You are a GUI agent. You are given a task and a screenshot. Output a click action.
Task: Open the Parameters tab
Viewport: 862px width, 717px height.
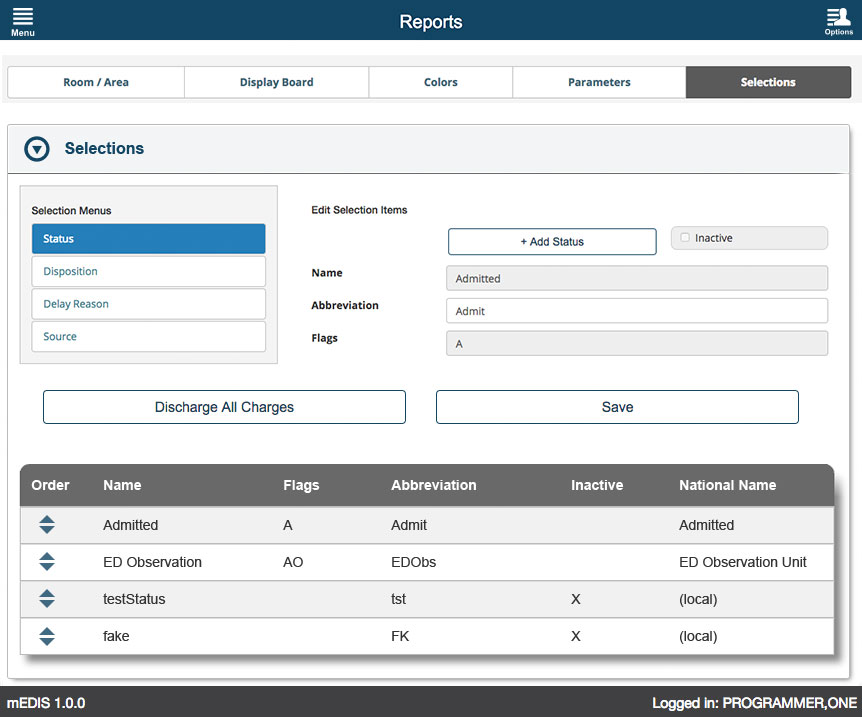[599, 82]
